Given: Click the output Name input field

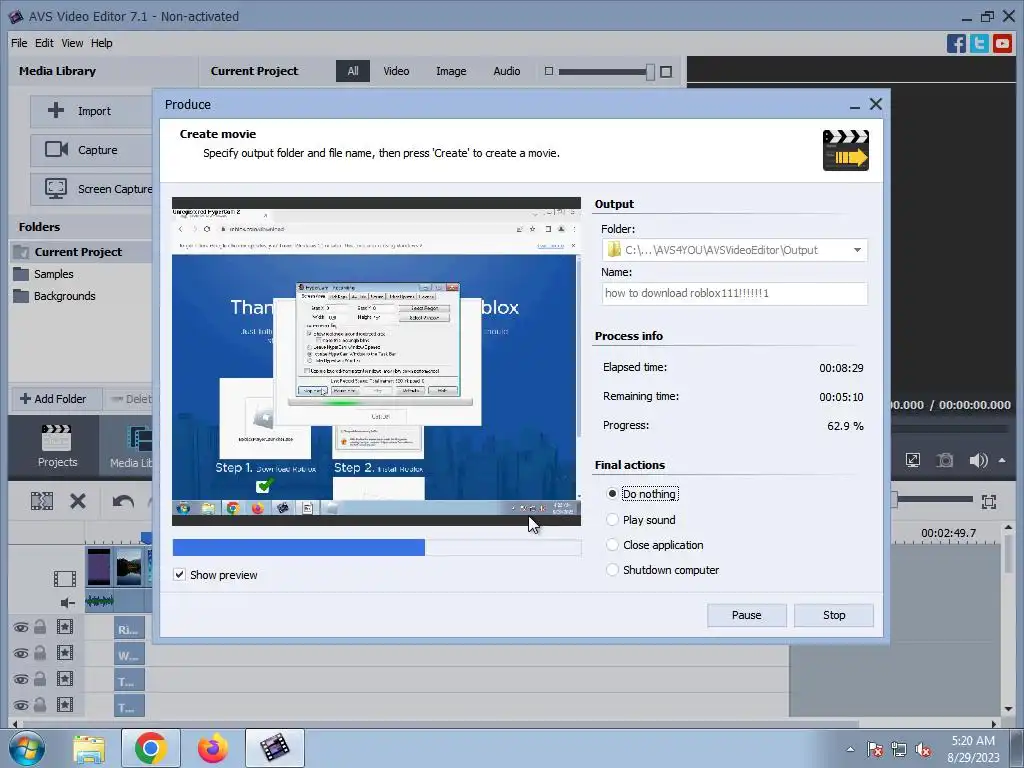Looking at the screenshot, I should coord(734,293).
